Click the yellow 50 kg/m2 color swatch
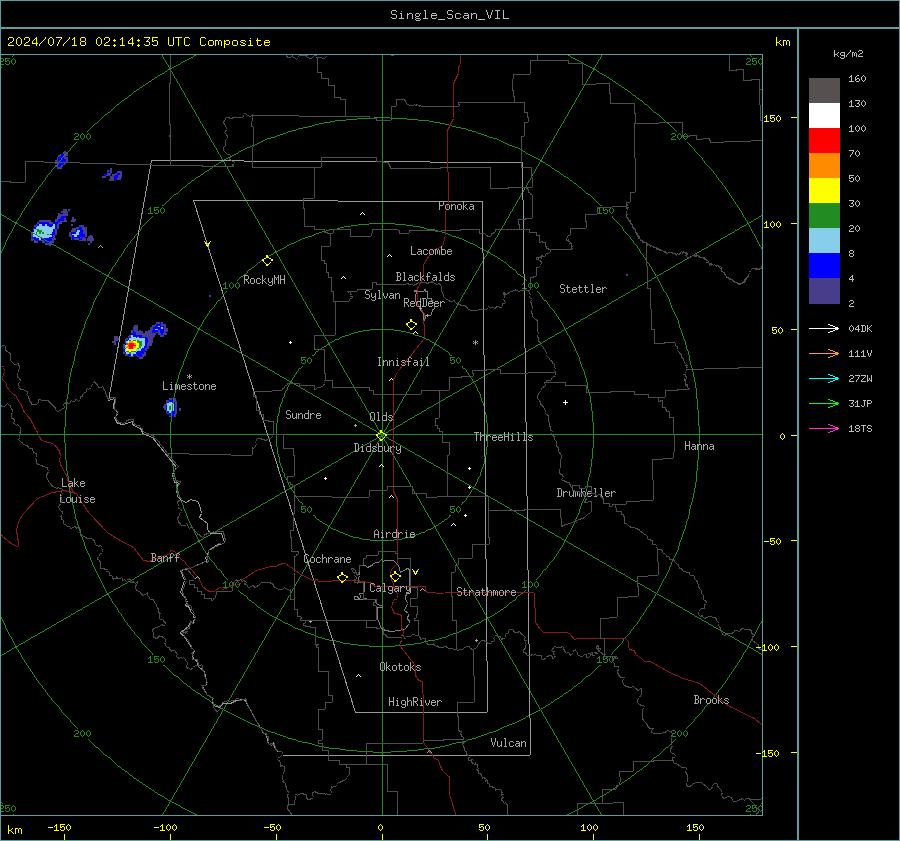This screenshot has width=900, height=841. (824, 191)
